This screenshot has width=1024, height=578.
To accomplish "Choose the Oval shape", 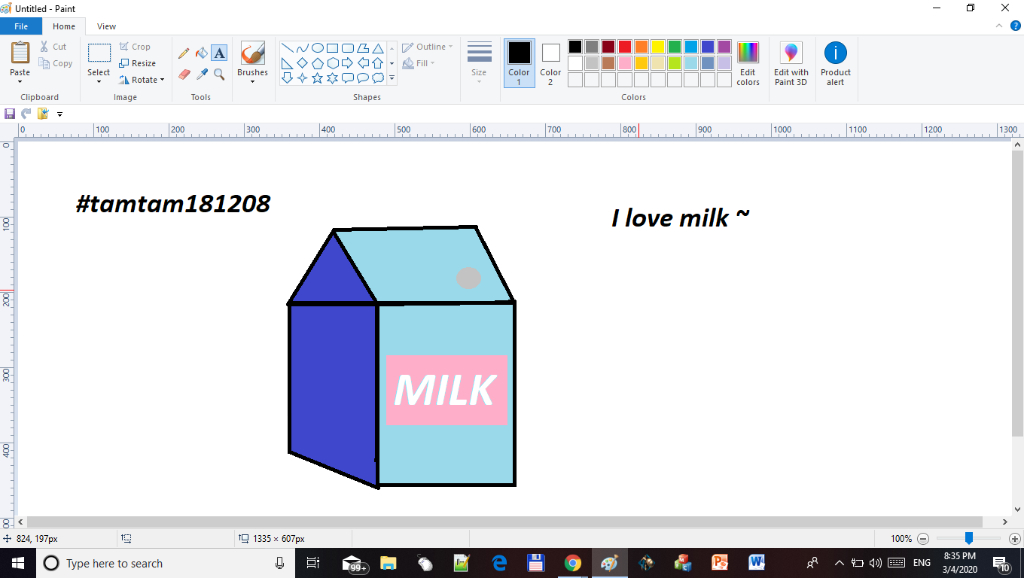I will point(317,48).
